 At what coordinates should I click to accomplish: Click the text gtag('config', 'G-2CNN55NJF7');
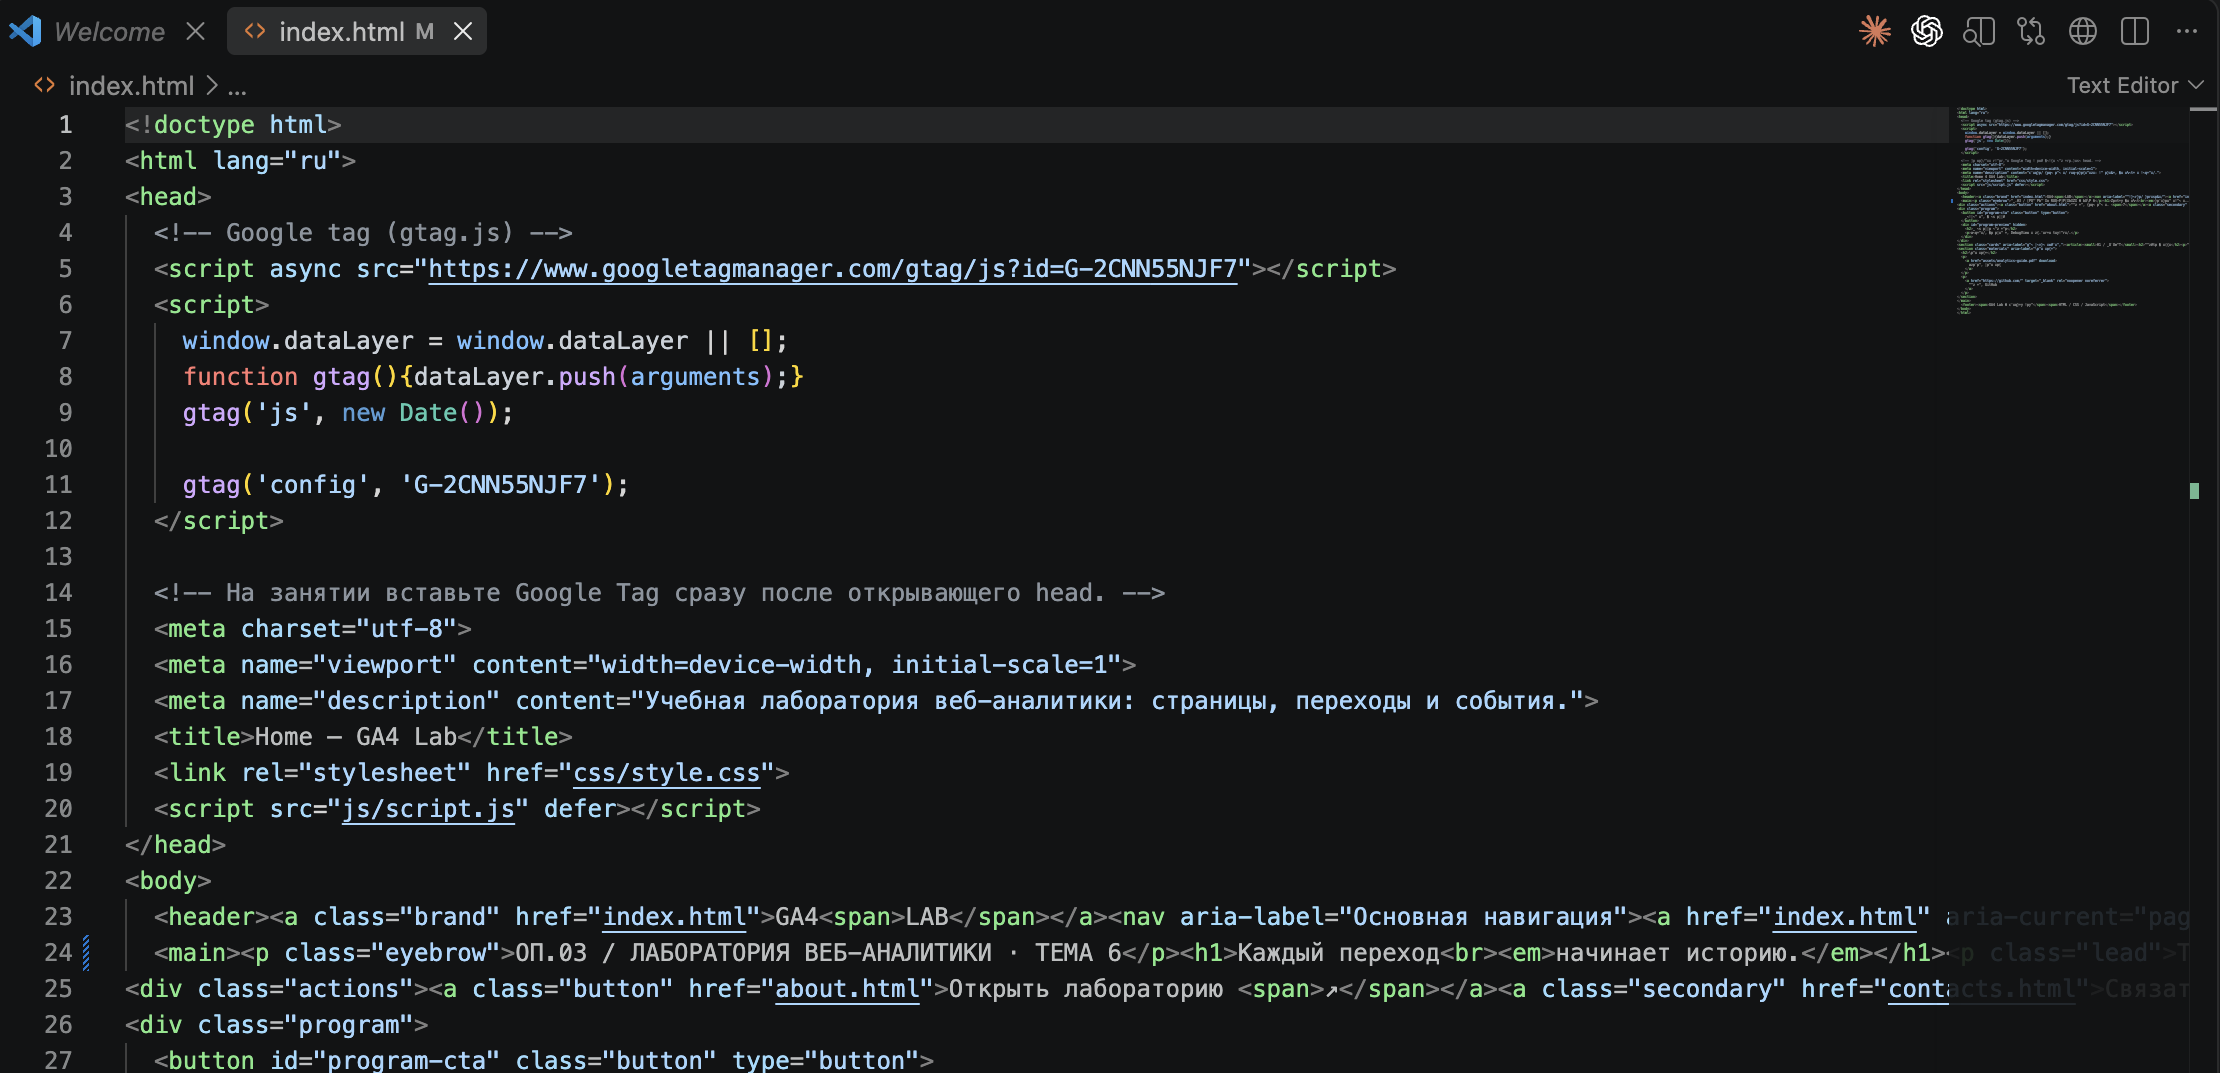405,485
